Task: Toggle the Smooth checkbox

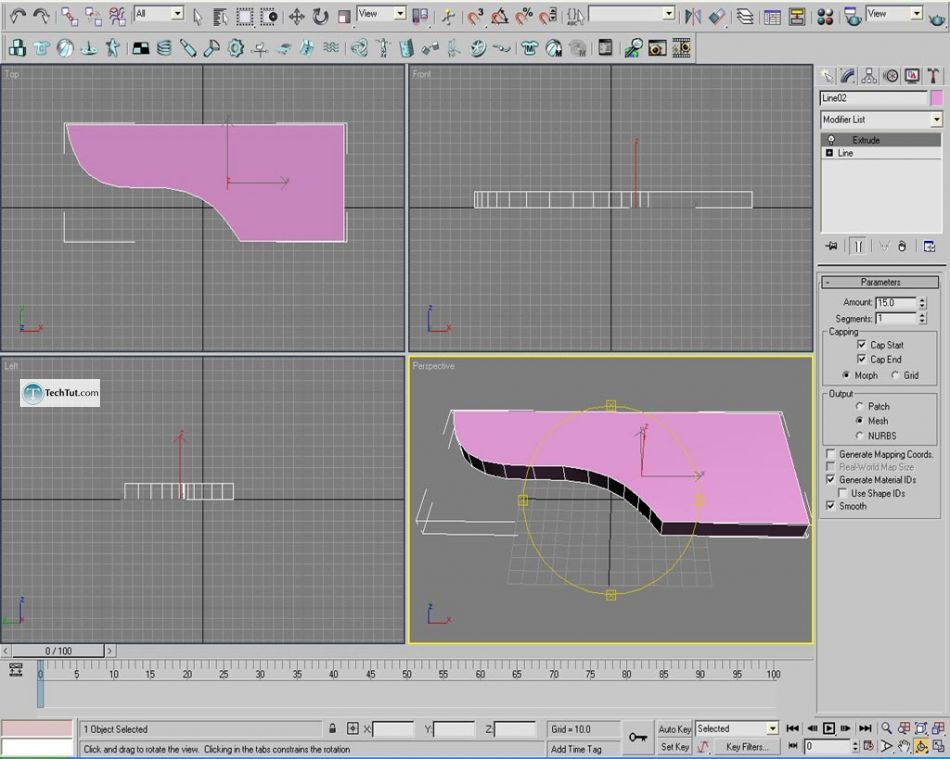Action: point(830,506)
